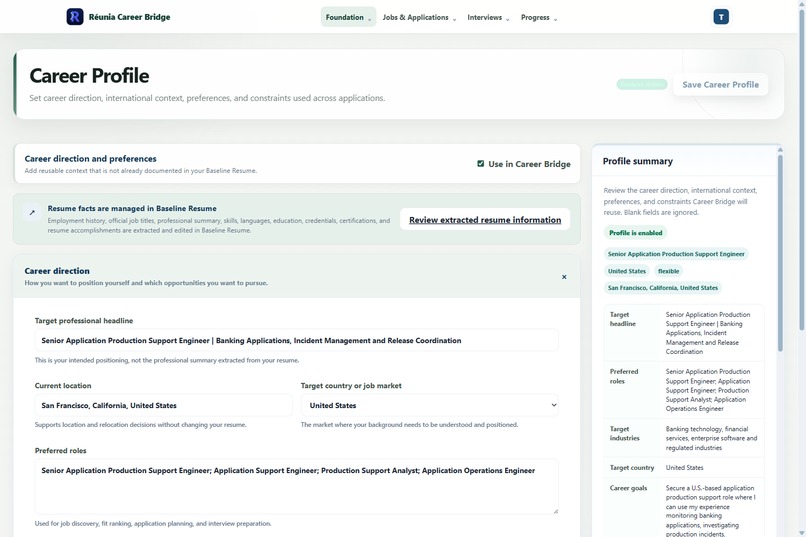Viewport: 806px width, 537px height.
Task: Click the Save Career Profile button
Action: [x=720, y=85]
